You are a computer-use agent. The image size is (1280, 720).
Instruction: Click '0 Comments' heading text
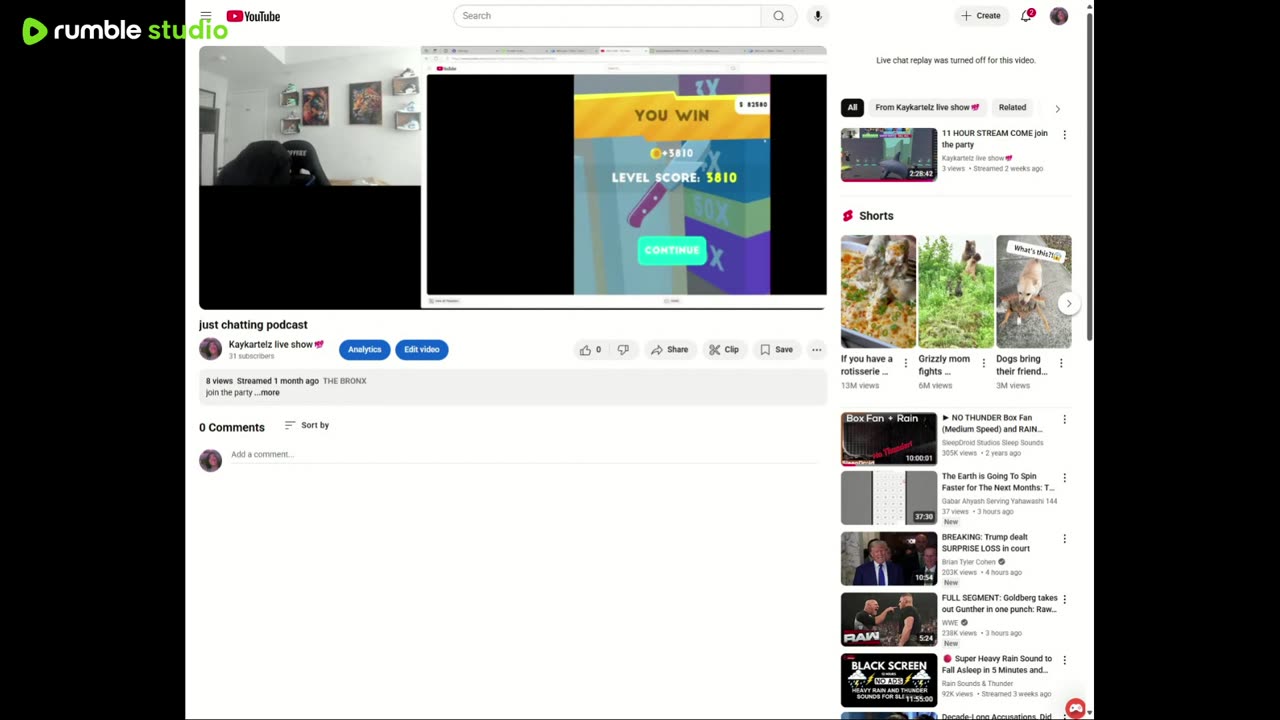click(x=232, y=427)
